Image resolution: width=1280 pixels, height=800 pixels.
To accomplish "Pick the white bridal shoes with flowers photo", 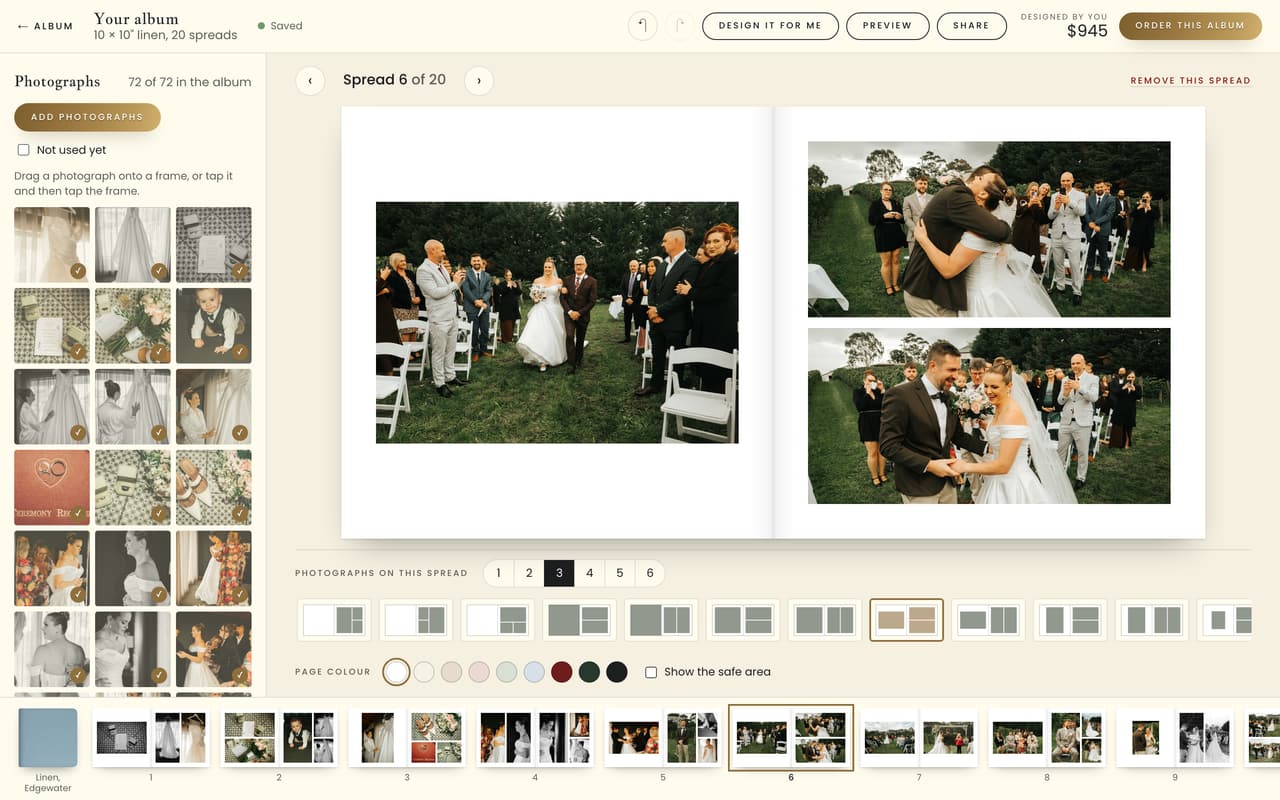I will point(214,488).
